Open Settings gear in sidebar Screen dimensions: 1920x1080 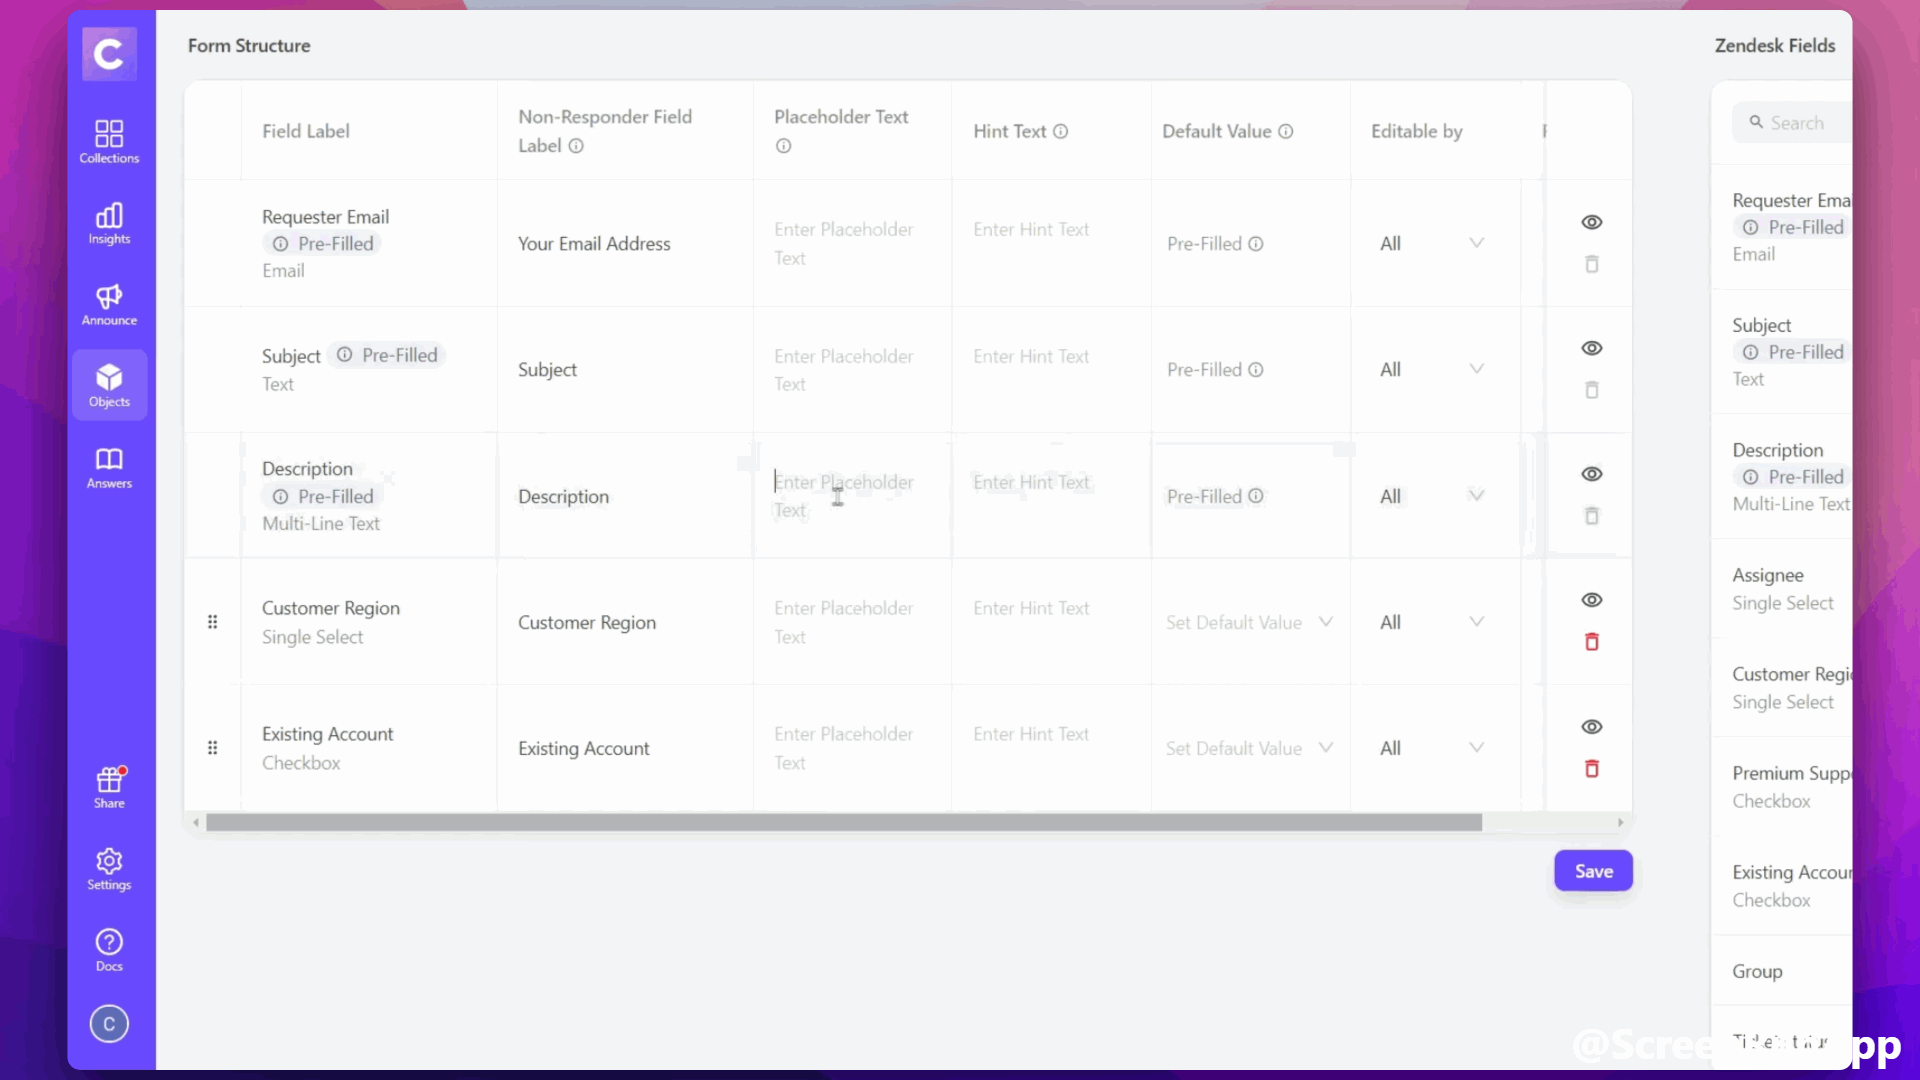(x=109, y=868)
